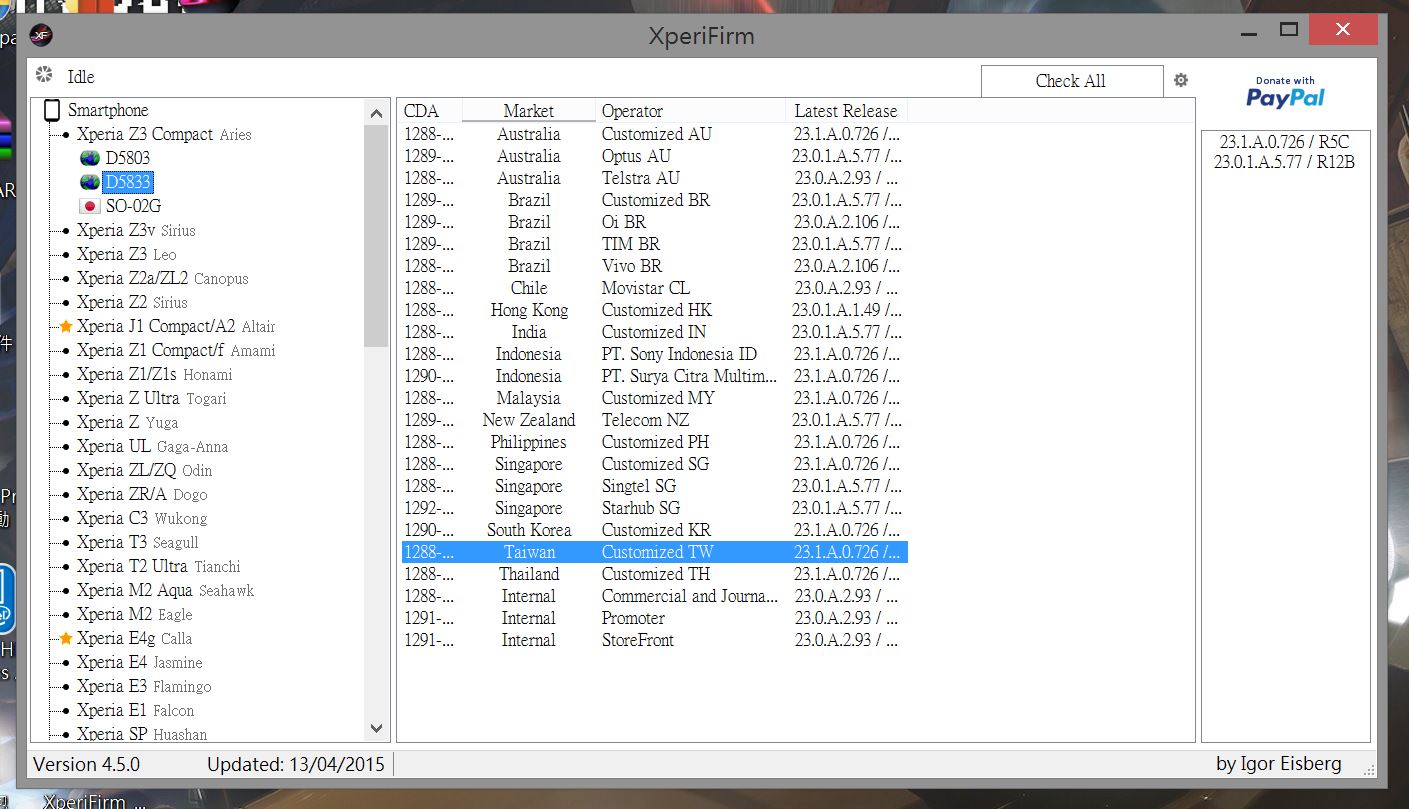Select Xperia ZR/A Dogo in tree
The height and width of the screenshot is (809, 1409).
(142, 494)
